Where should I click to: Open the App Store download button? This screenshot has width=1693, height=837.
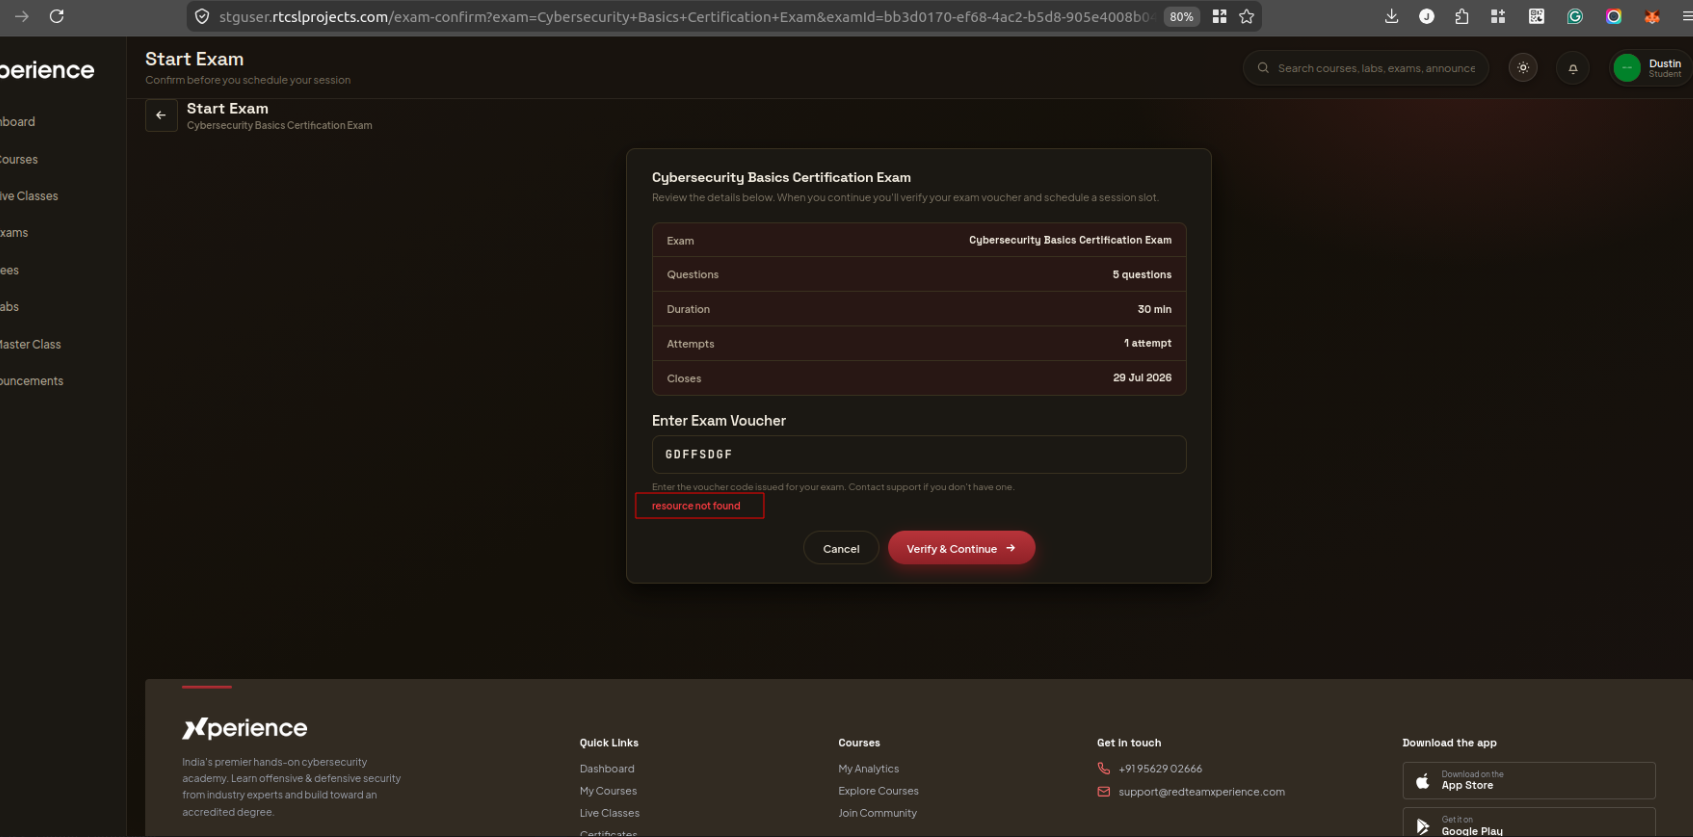(1529, 780)
